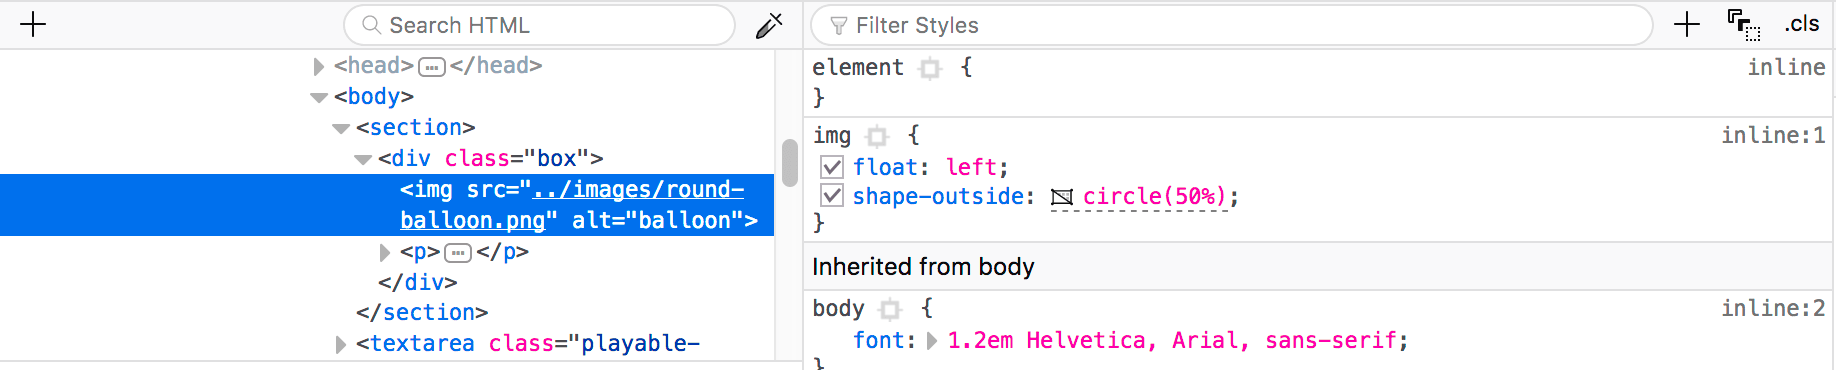Select the section opening tag
Screen dimensions: 1836x370
pos(416,128)
